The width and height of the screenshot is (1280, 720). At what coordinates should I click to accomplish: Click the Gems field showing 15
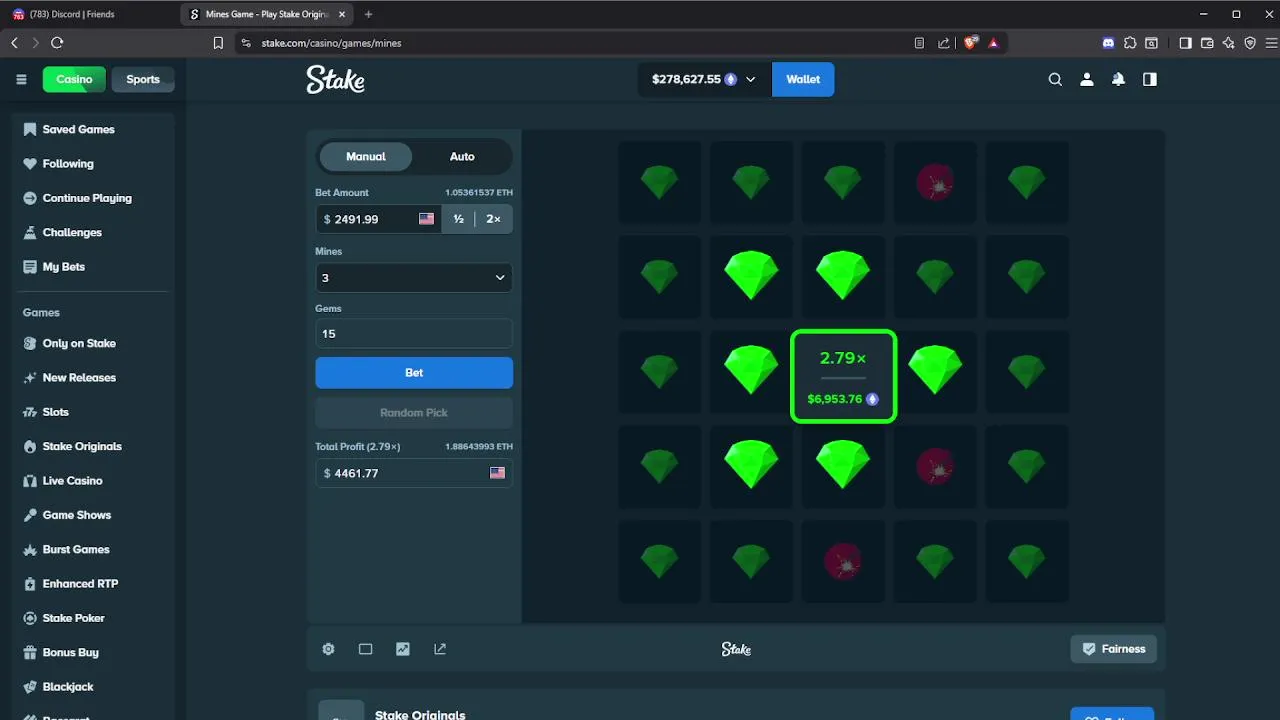coord(414,334)
